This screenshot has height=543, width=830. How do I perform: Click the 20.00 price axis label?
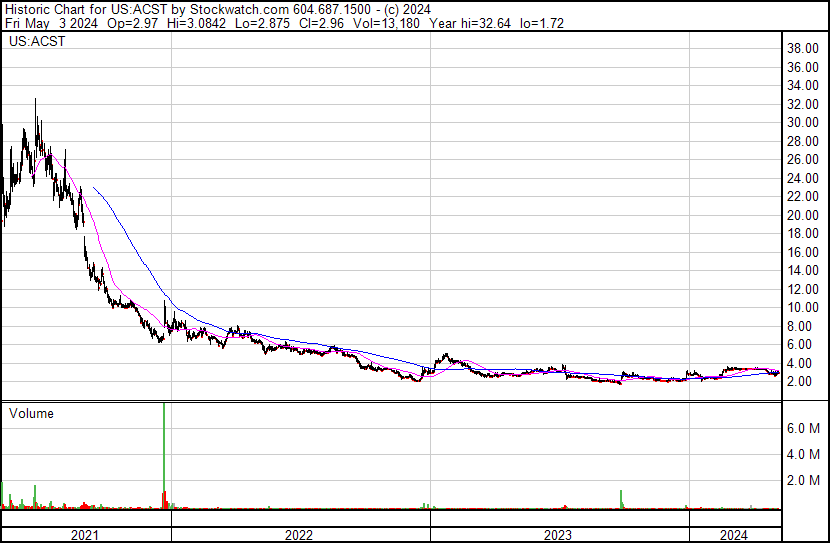803,215
